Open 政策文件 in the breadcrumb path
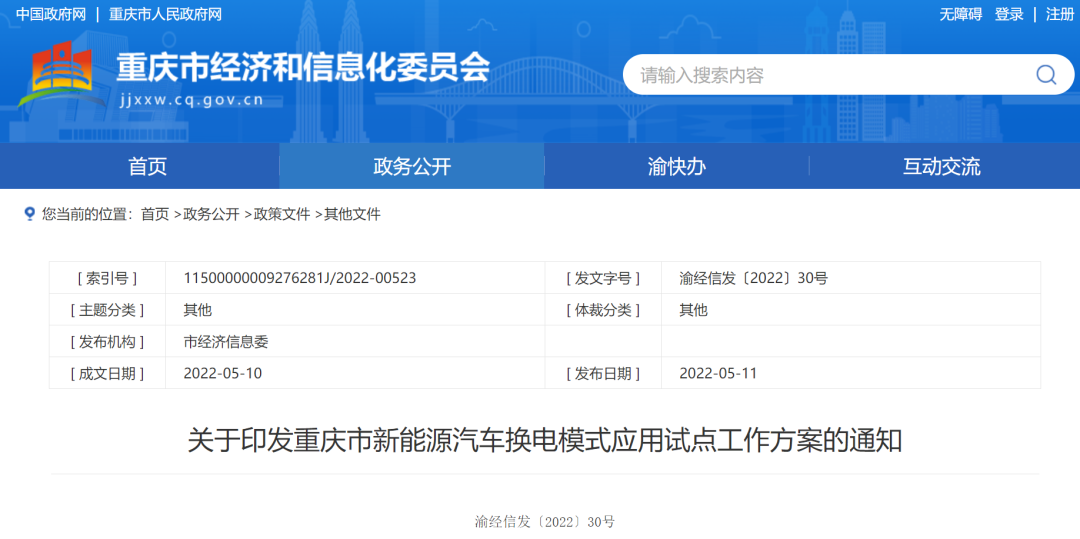Viewport: 1080px width, 539px height. 281,214
